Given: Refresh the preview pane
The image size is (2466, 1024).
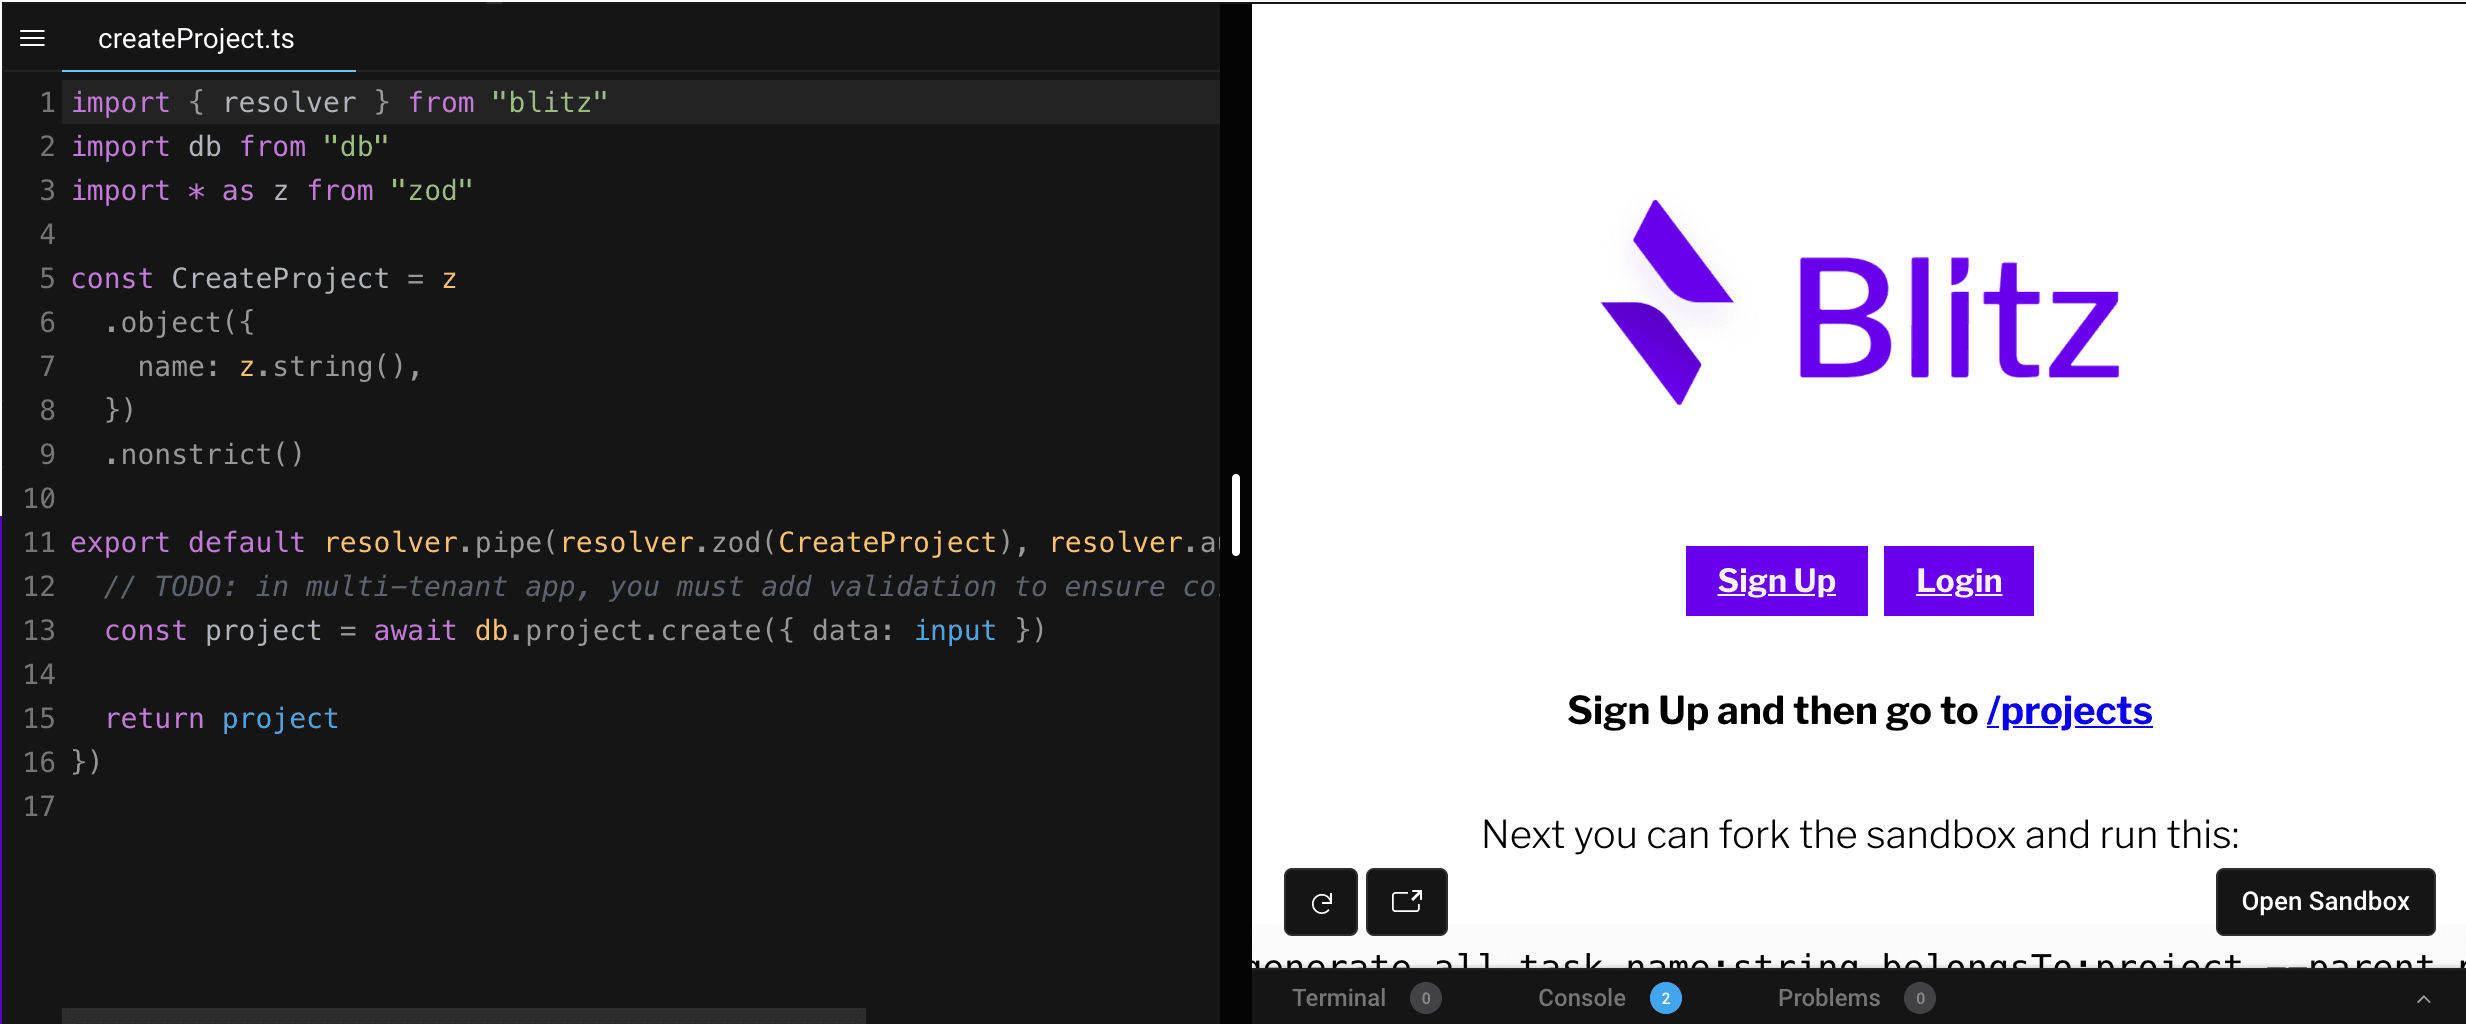Looking at the screenshot, I should click(1320, 901).
